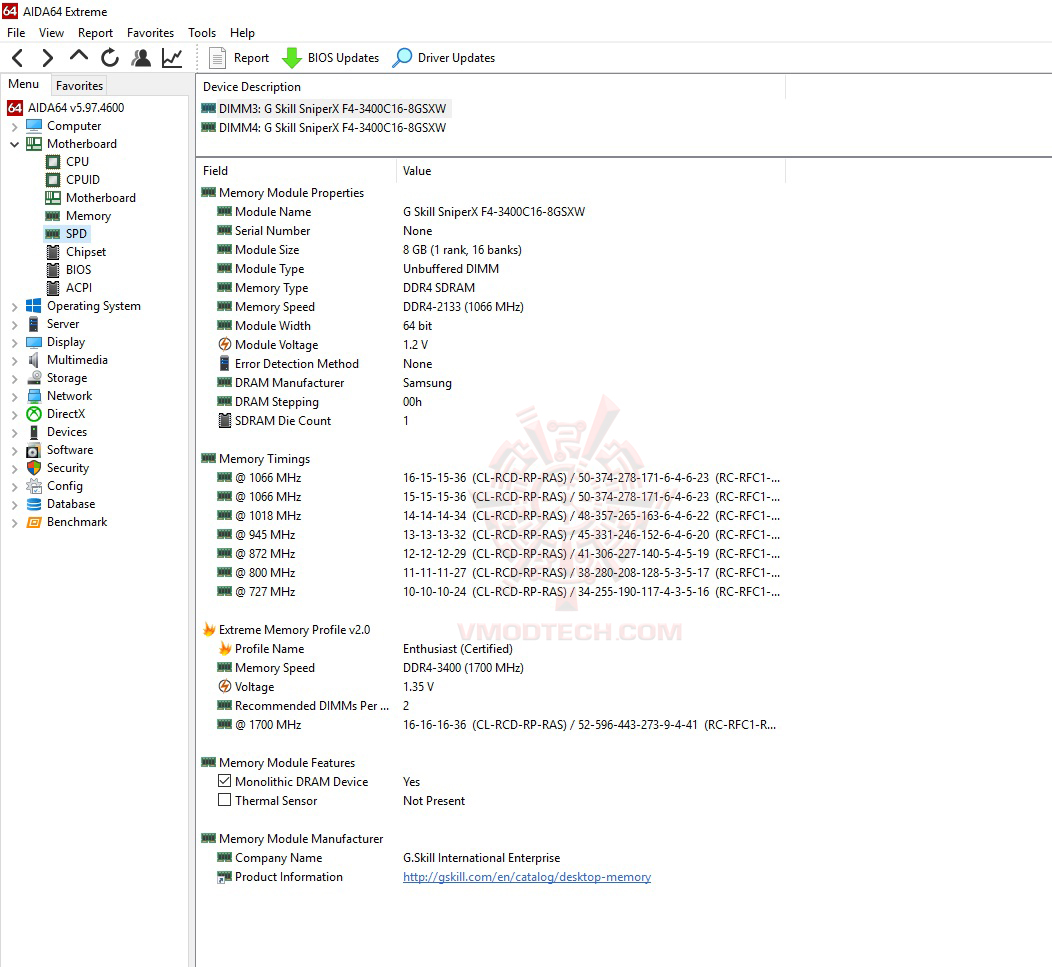This screenshot has width=1052, height=967.
Task: Select the Module Voltage row
Action: pyautogui.click(x=492, y=345)
